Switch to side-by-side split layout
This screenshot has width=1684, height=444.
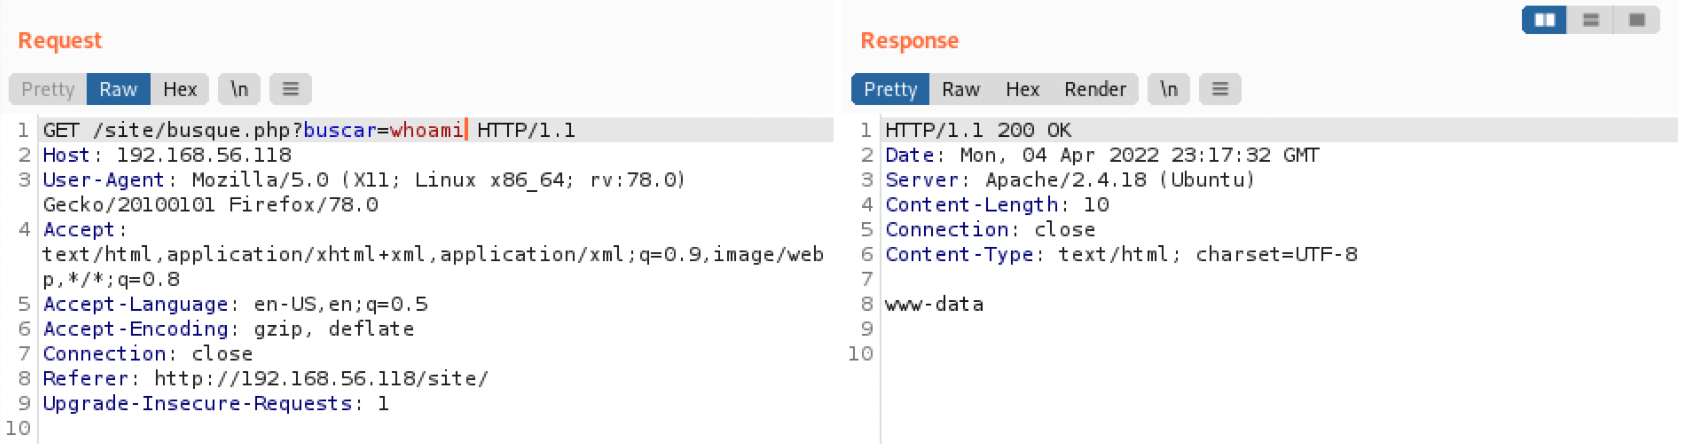pos(1544,20)
